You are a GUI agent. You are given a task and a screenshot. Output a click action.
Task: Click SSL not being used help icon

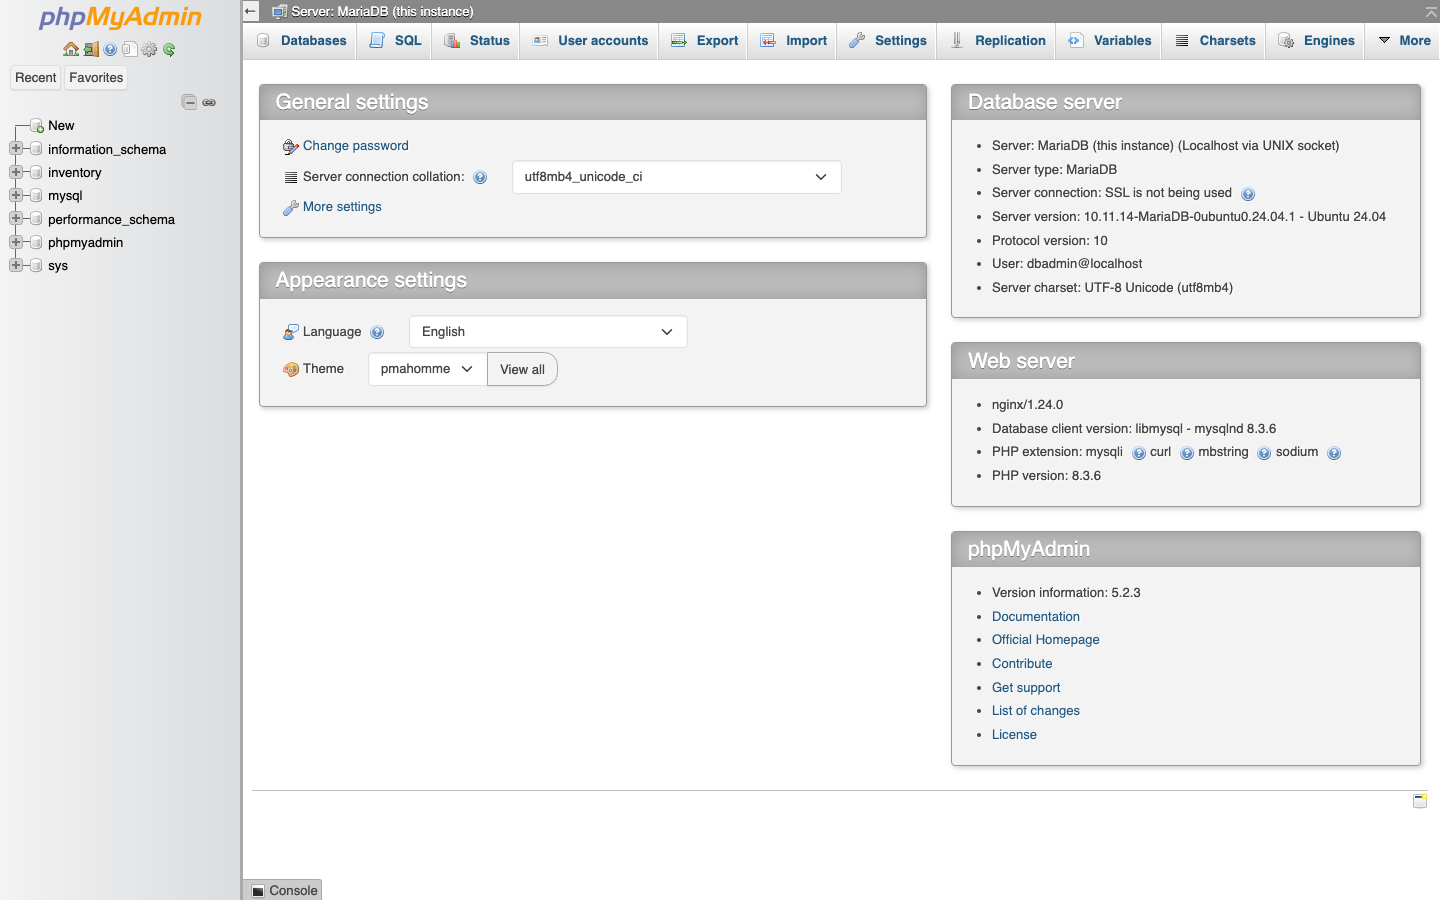pyautogui.click(x=1248, y=194)
